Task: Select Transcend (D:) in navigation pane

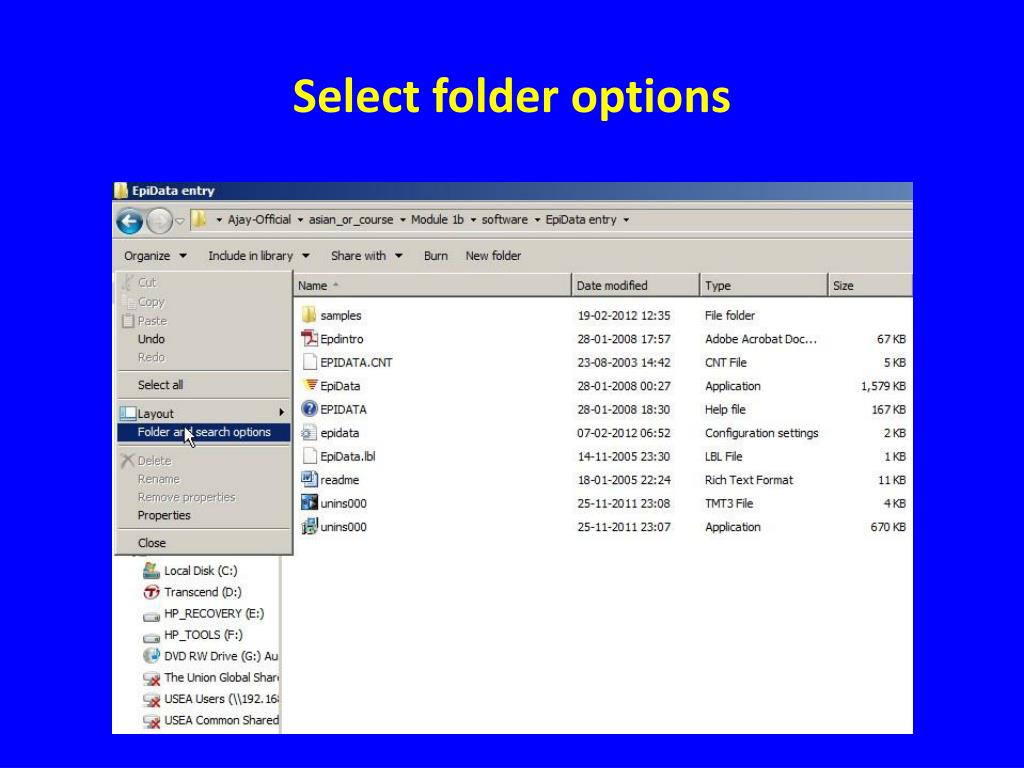Action: tap(203, 592)
